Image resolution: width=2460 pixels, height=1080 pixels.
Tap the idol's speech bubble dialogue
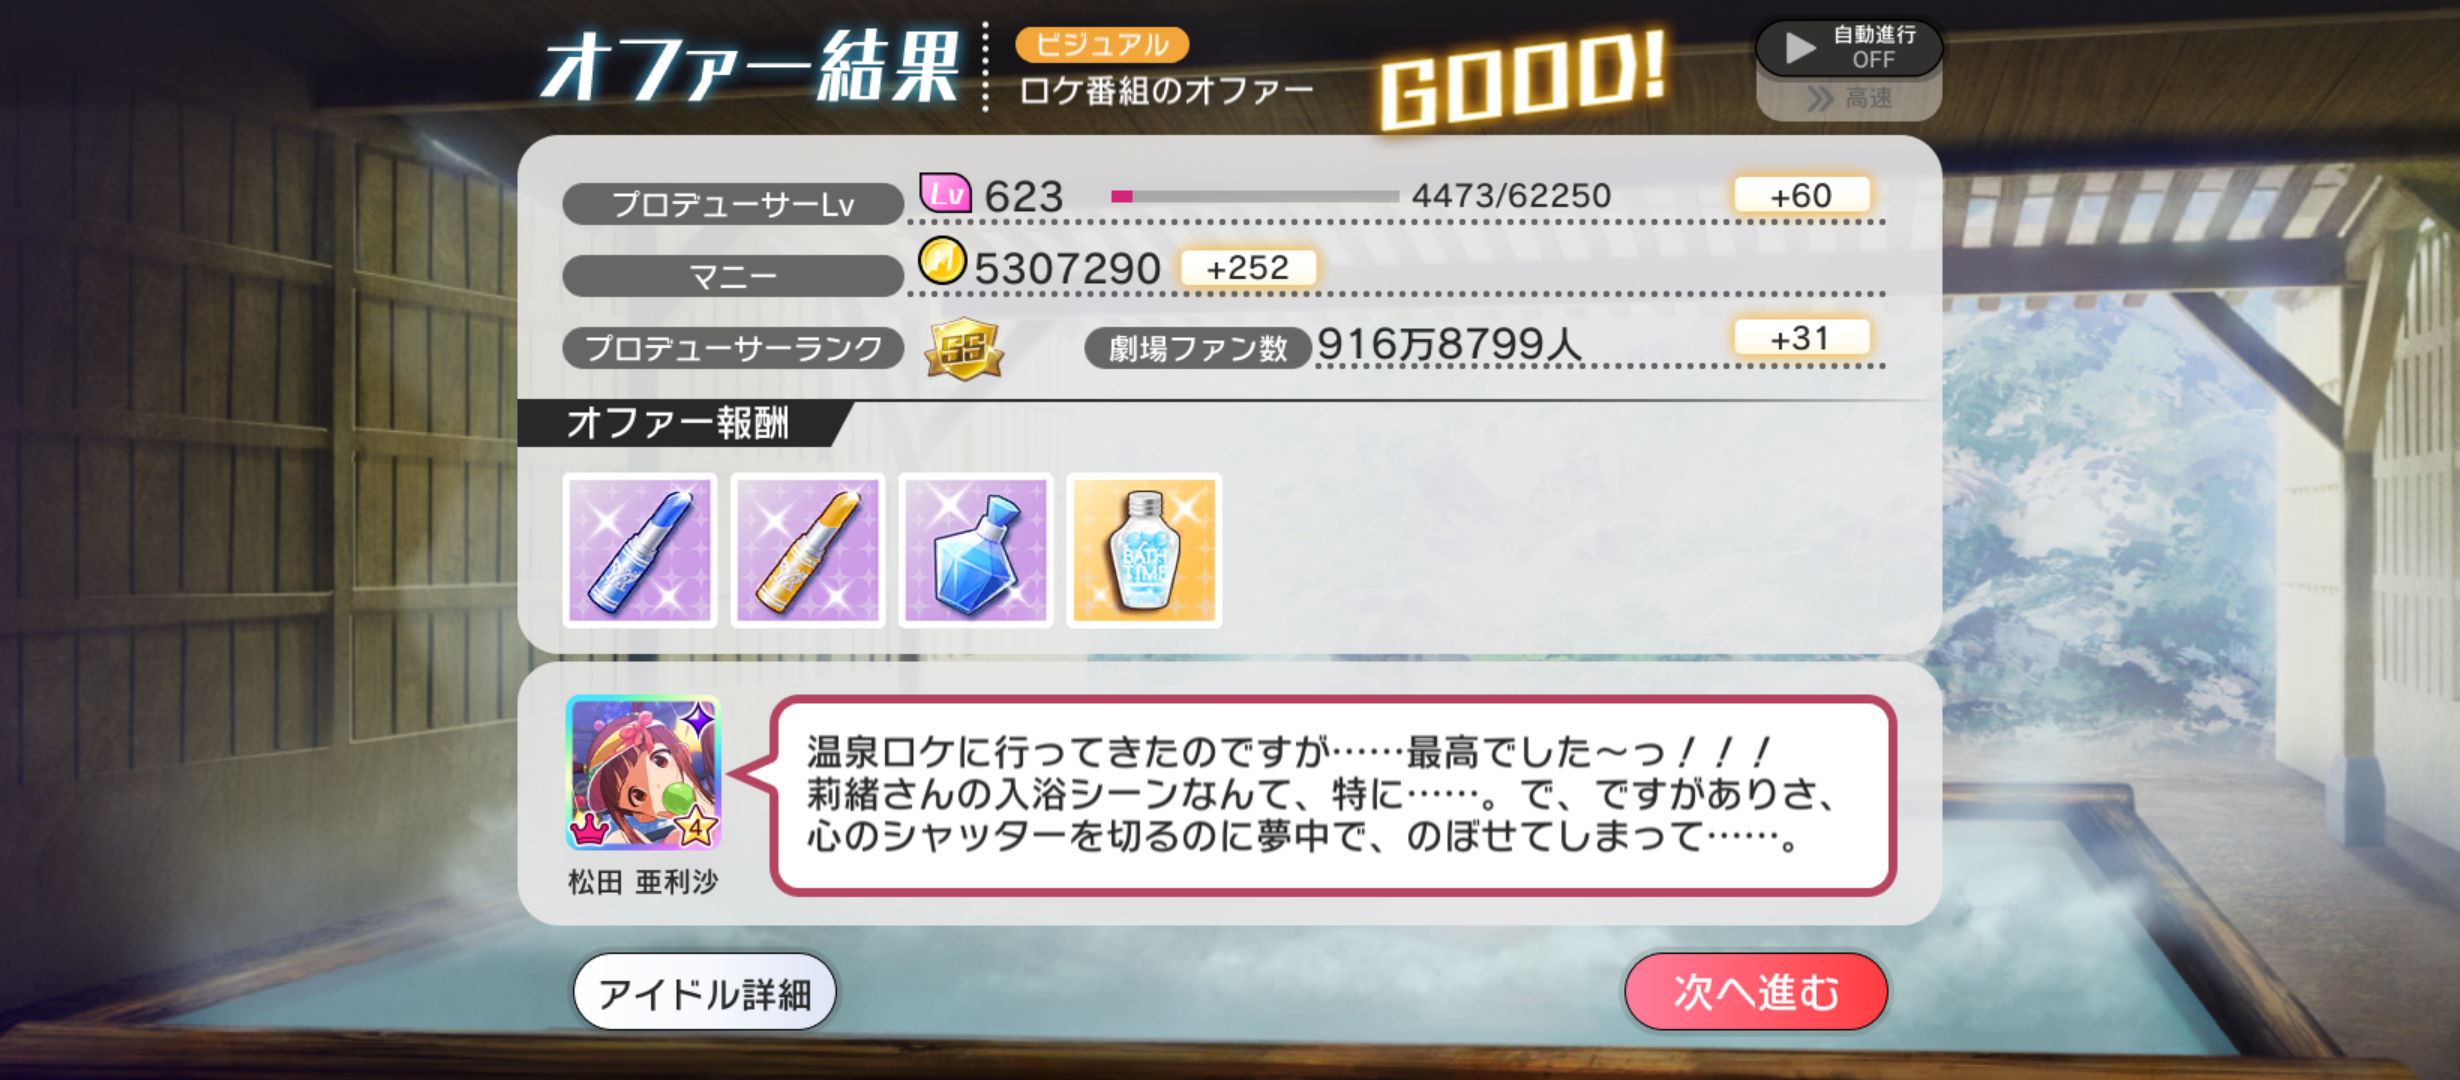[1333, 795]
